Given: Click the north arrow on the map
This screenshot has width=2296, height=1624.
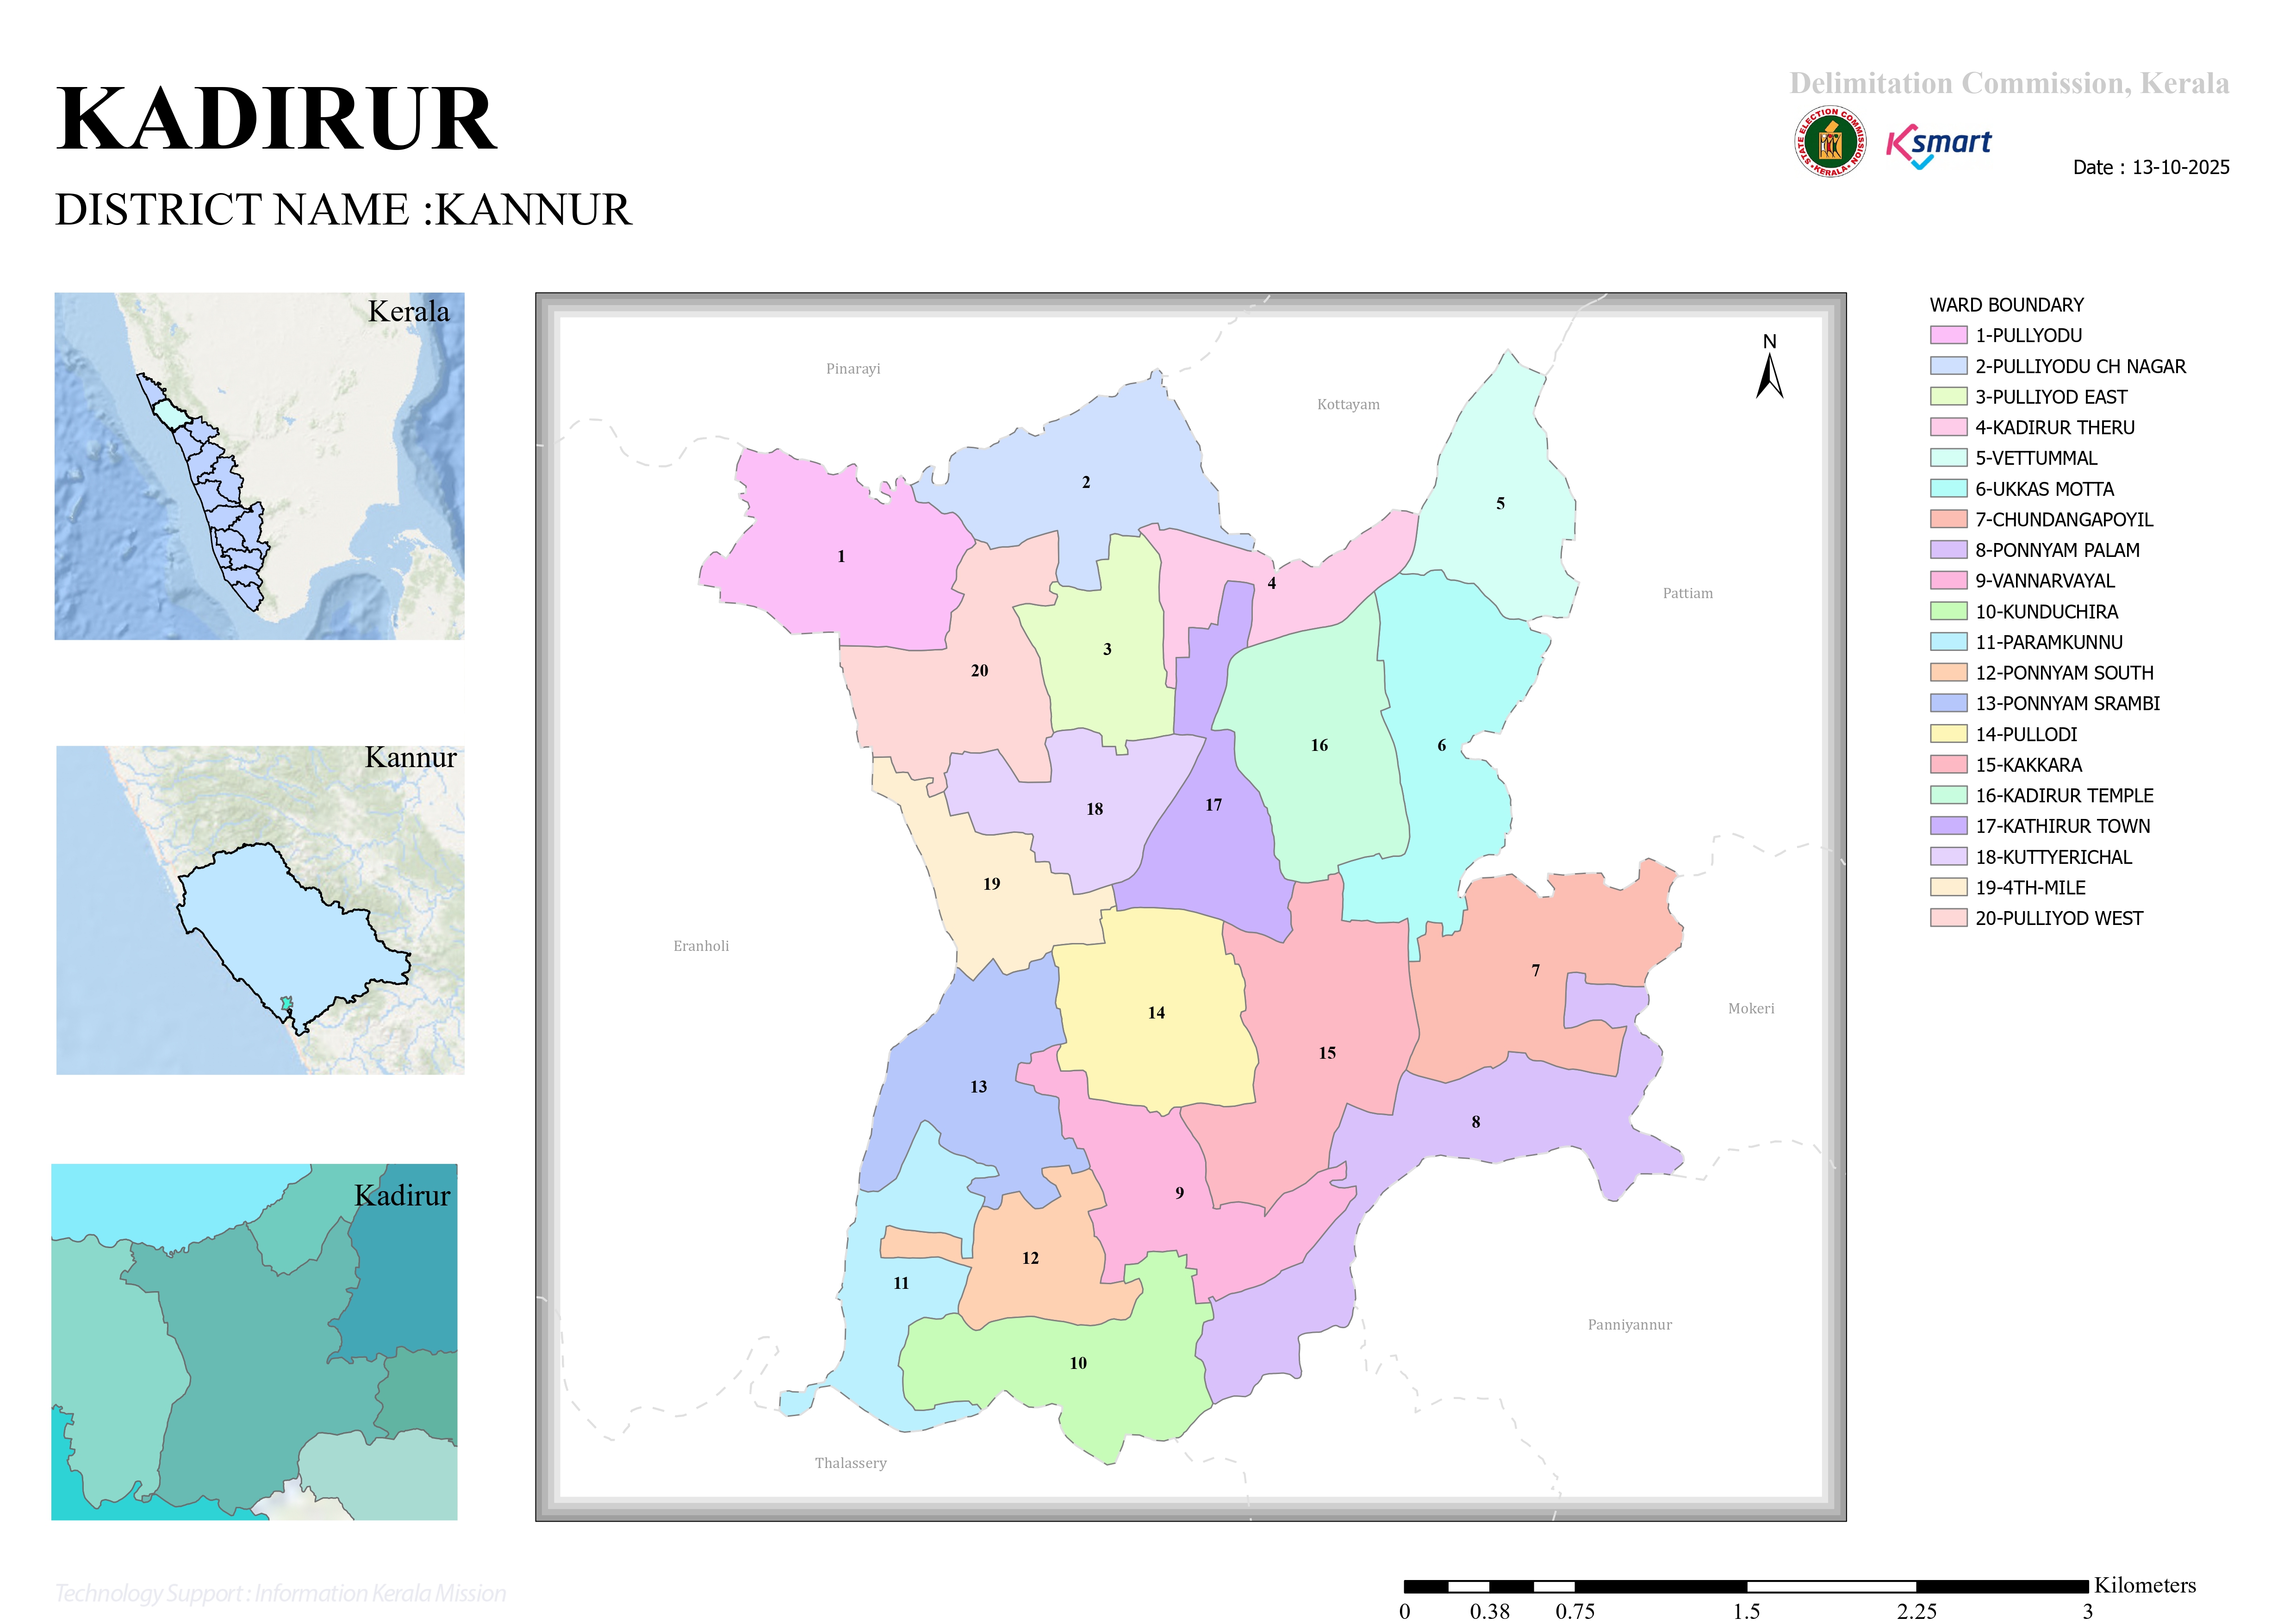Looking at the screenshot, I should coord(1770,366).
